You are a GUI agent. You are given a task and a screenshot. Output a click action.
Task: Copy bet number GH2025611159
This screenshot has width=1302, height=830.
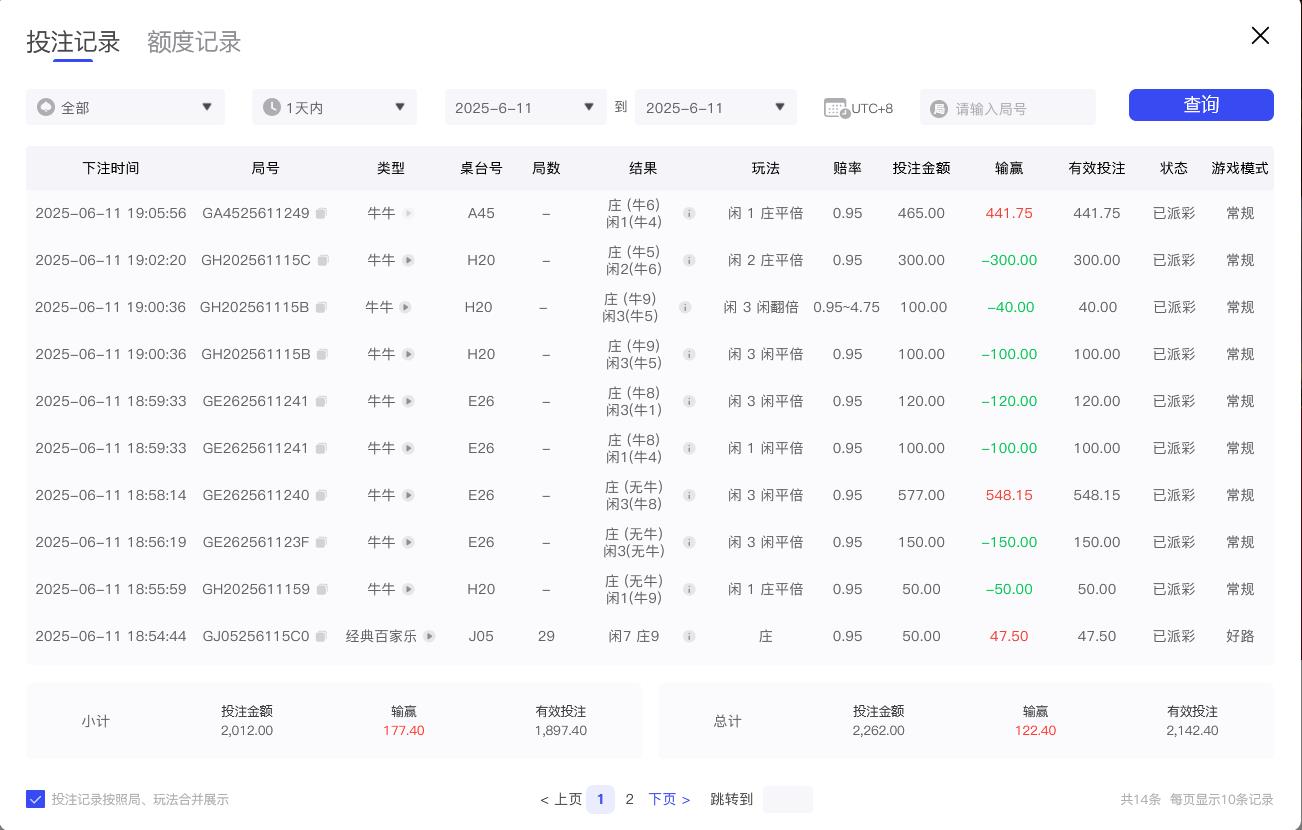click(322, 589)
